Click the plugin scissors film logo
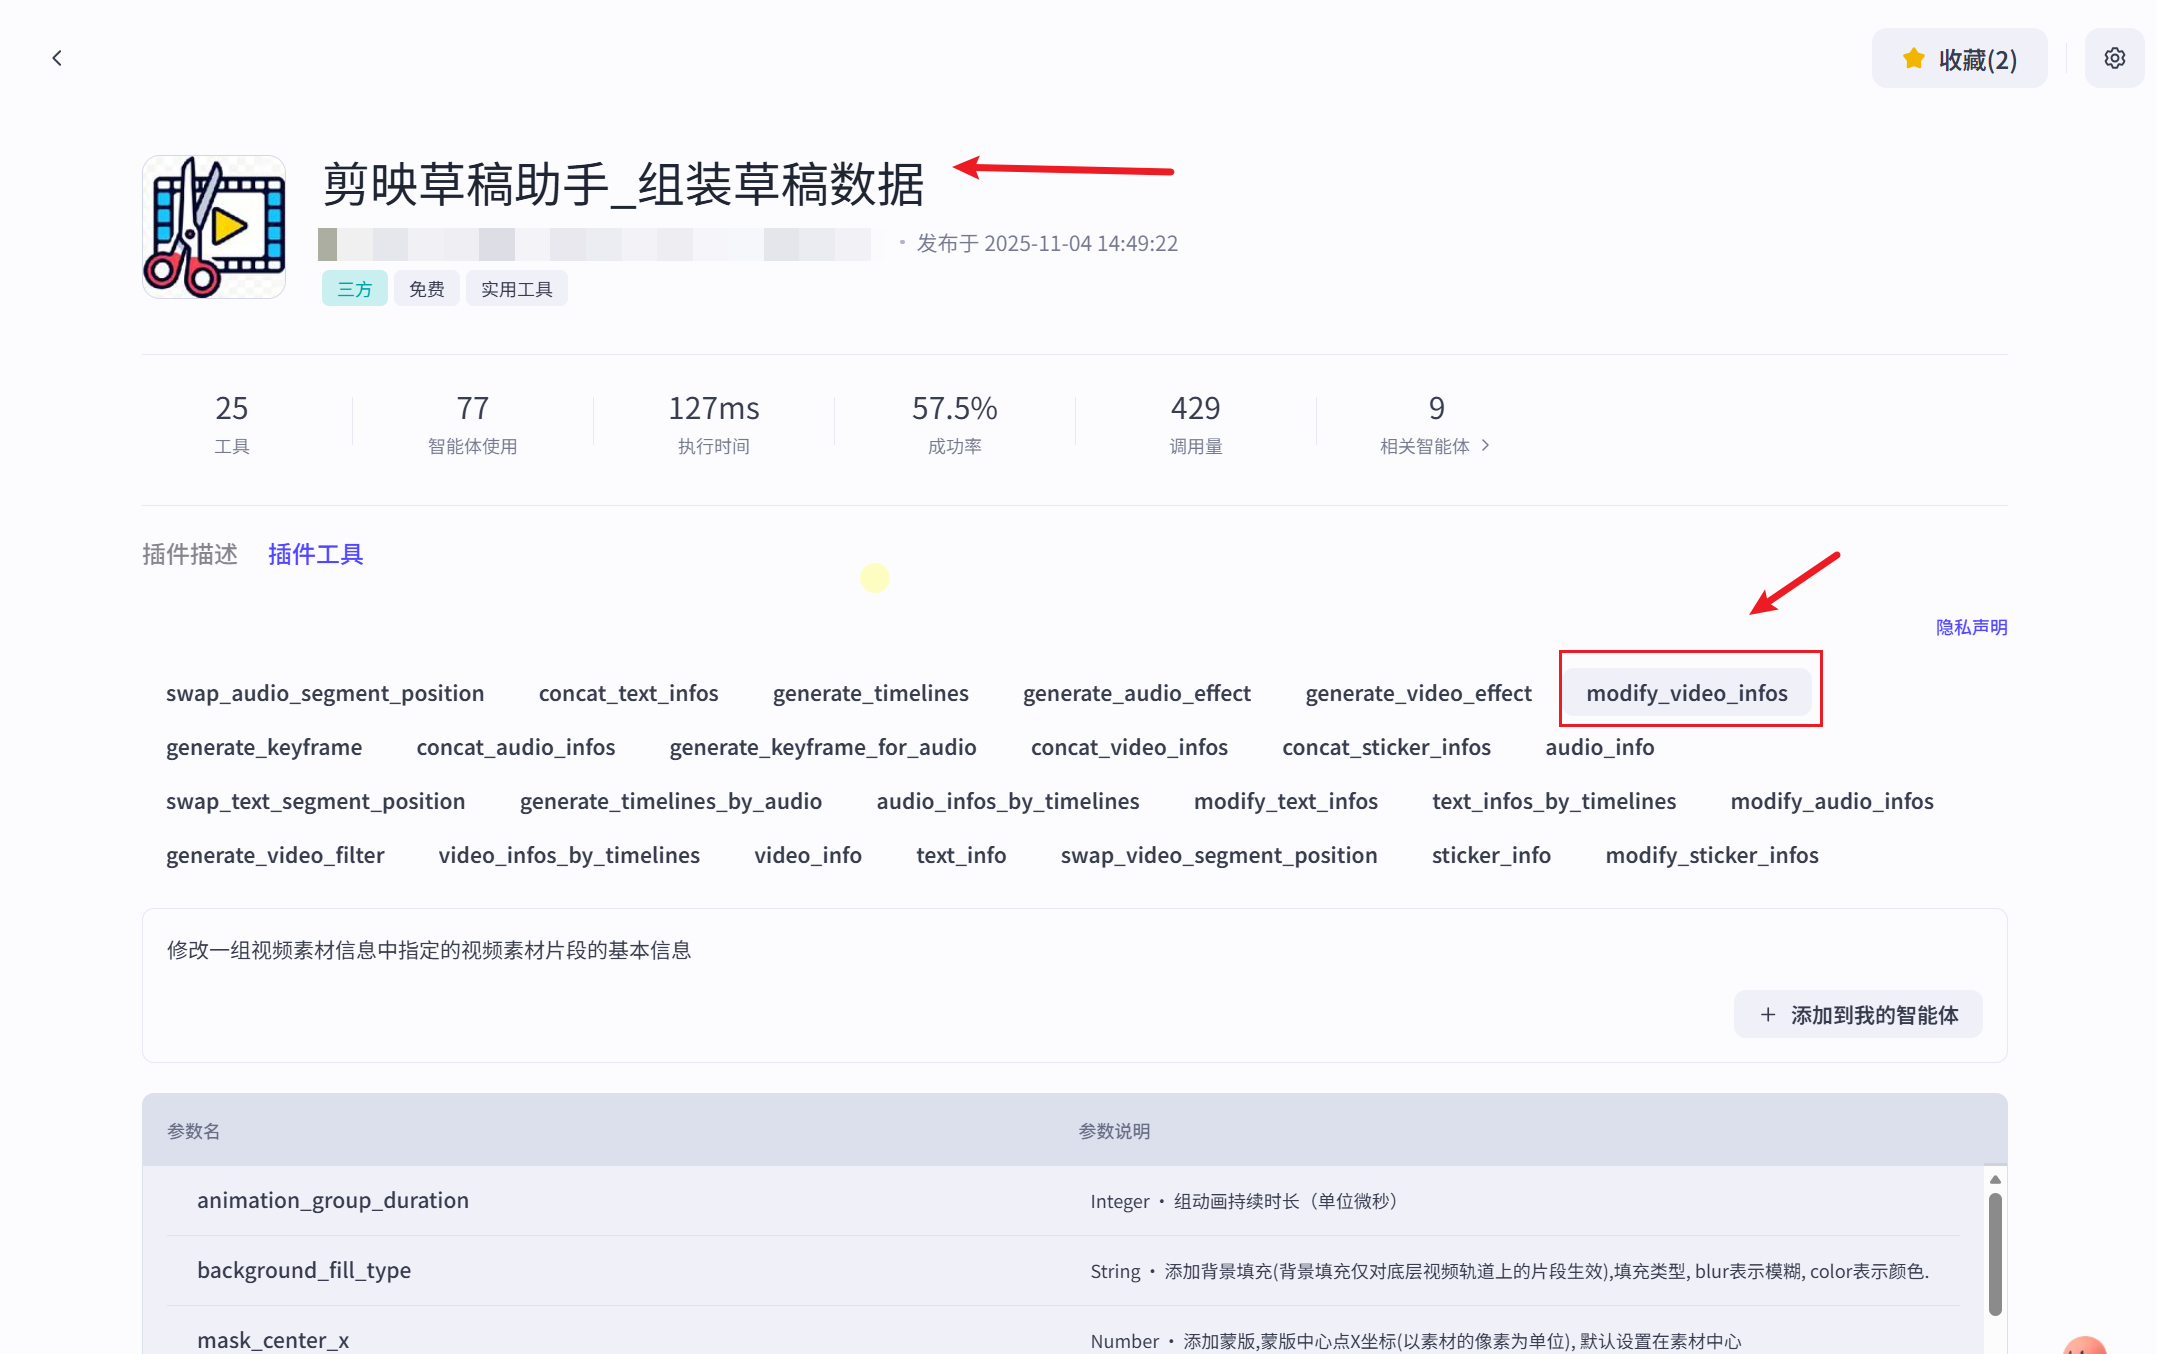Screen dimensions: 2157x1354 tap(214, 227)
